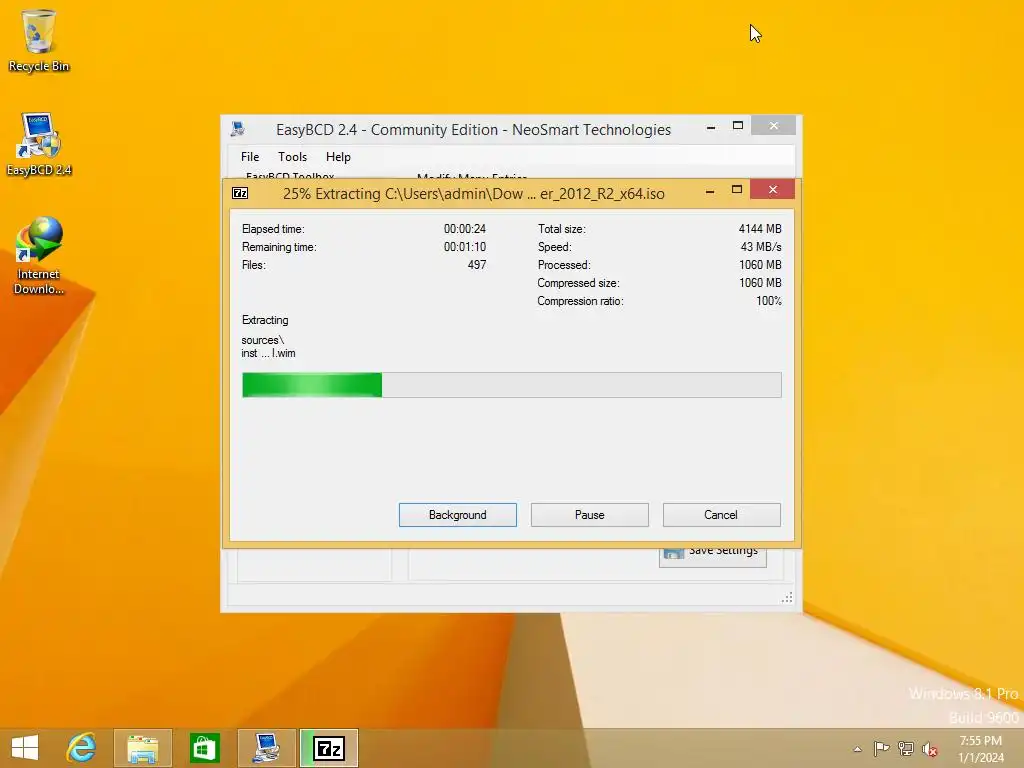1024x768 pixels.
Task: Click the '43 MB/s' speed value
Action: tap(761, 247)
